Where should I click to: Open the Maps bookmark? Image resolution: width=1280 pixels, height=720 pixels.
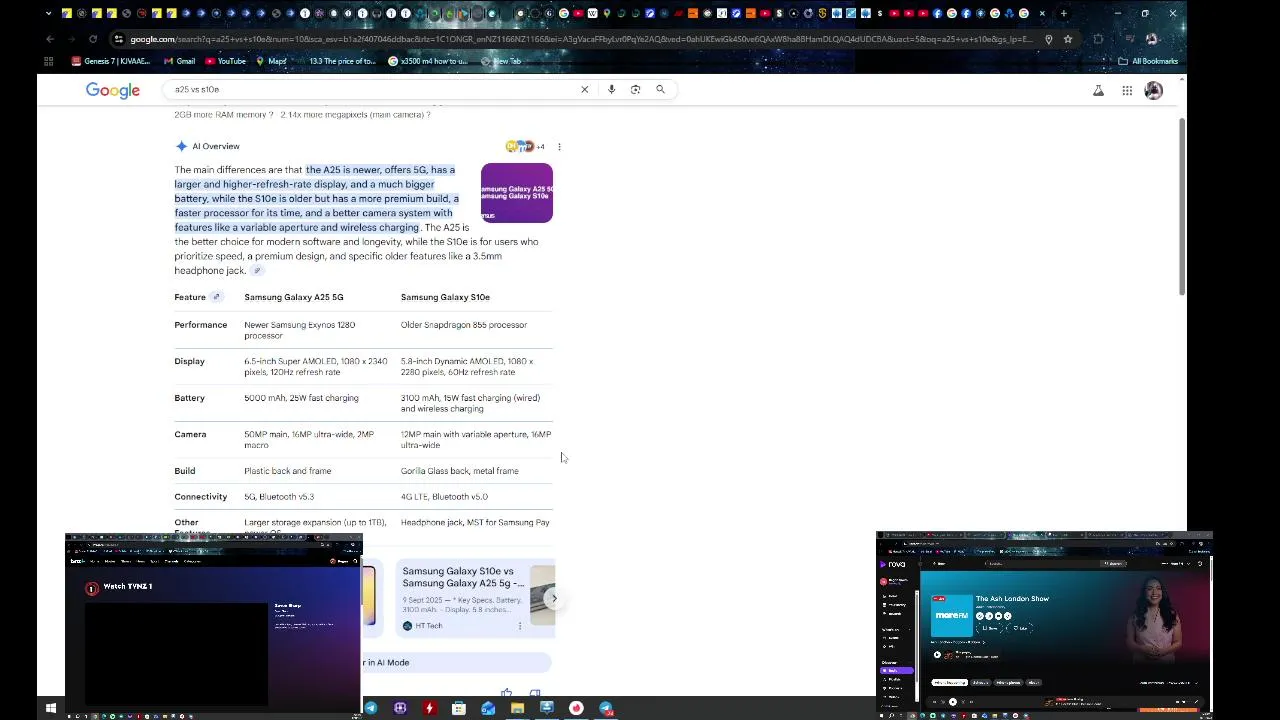pos(271,61)
